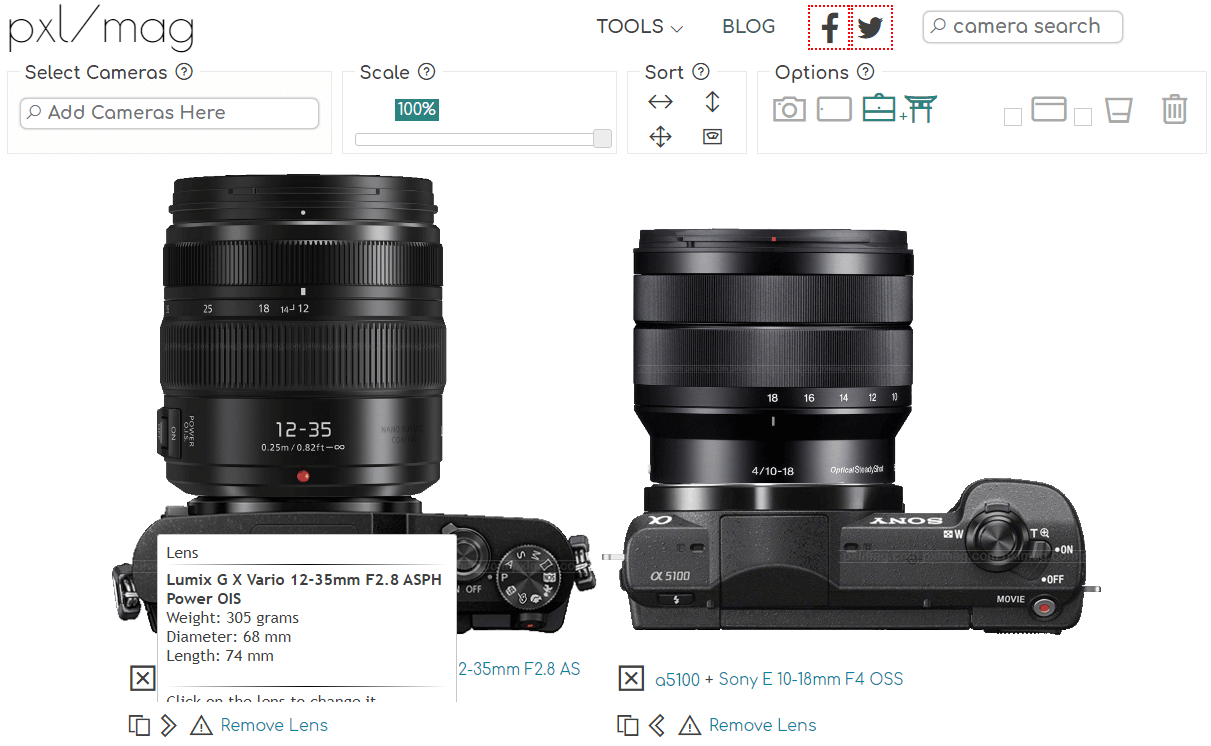Open the partly hidden 2-35mm F2.8 AS lens link
The image size is (1211, 746).
point(519,669)
